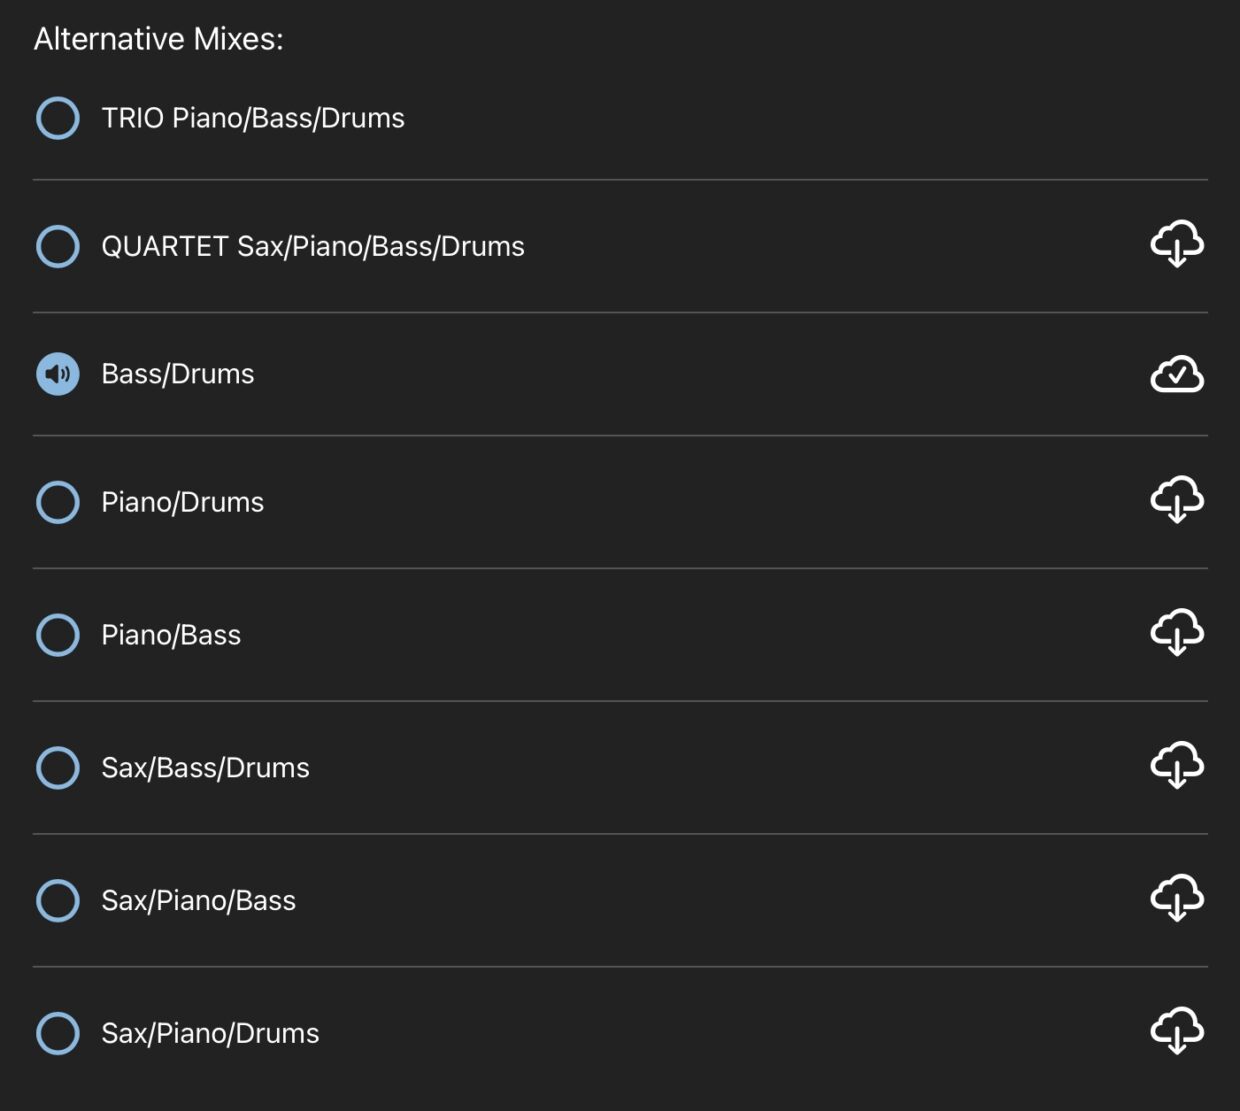Enable the Piano/Bass radio option

click(58, 635)
